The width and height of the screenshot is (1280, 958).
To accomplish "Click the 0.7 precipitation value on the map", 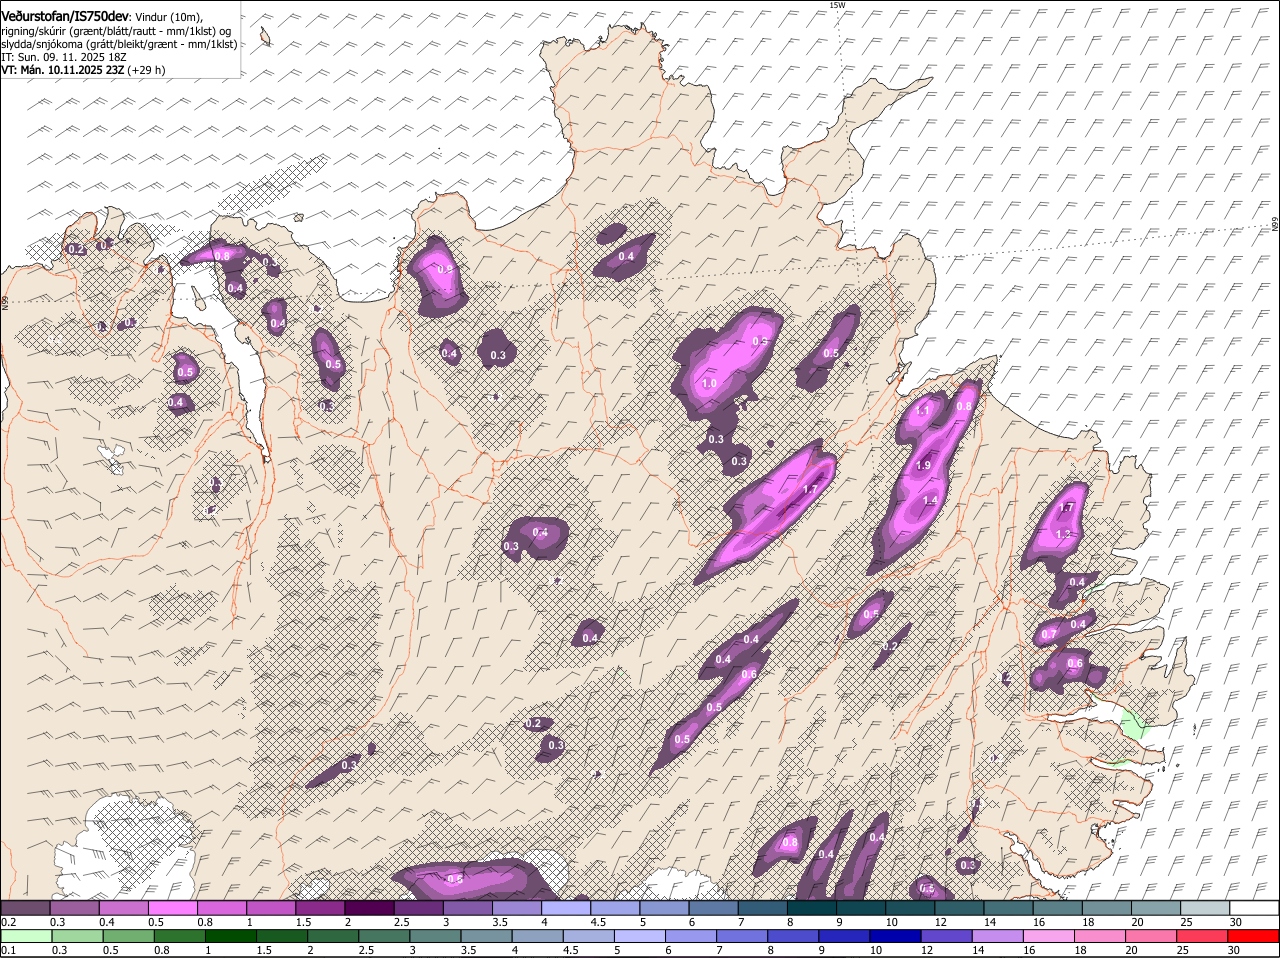I will pos(1049,635).
